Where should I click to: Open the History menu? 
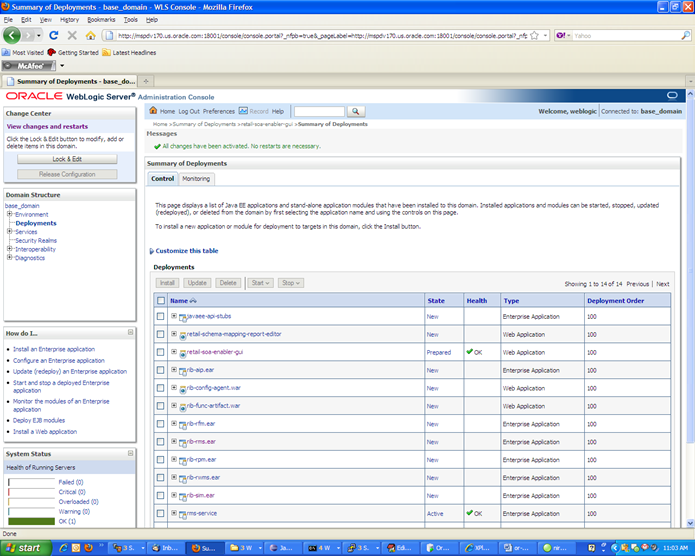click(69, 20)
